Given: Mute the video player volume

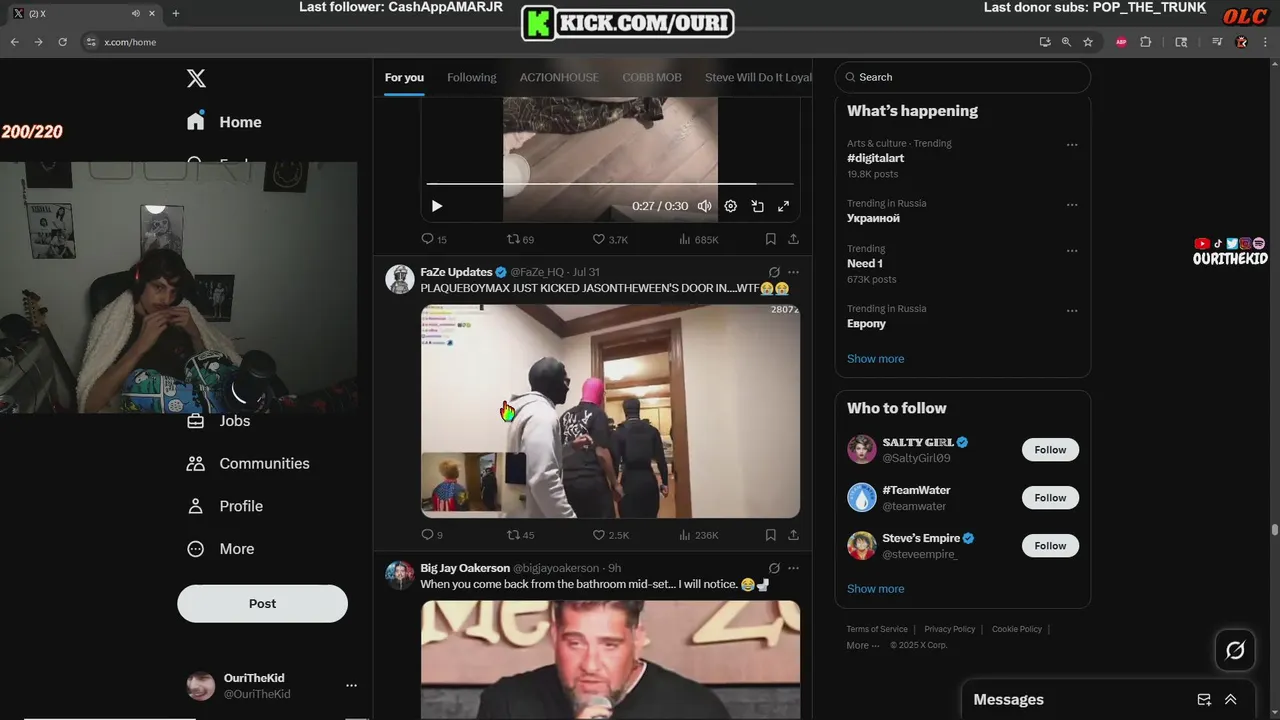Looking at the screenshot, I should (x=705, y=206).
